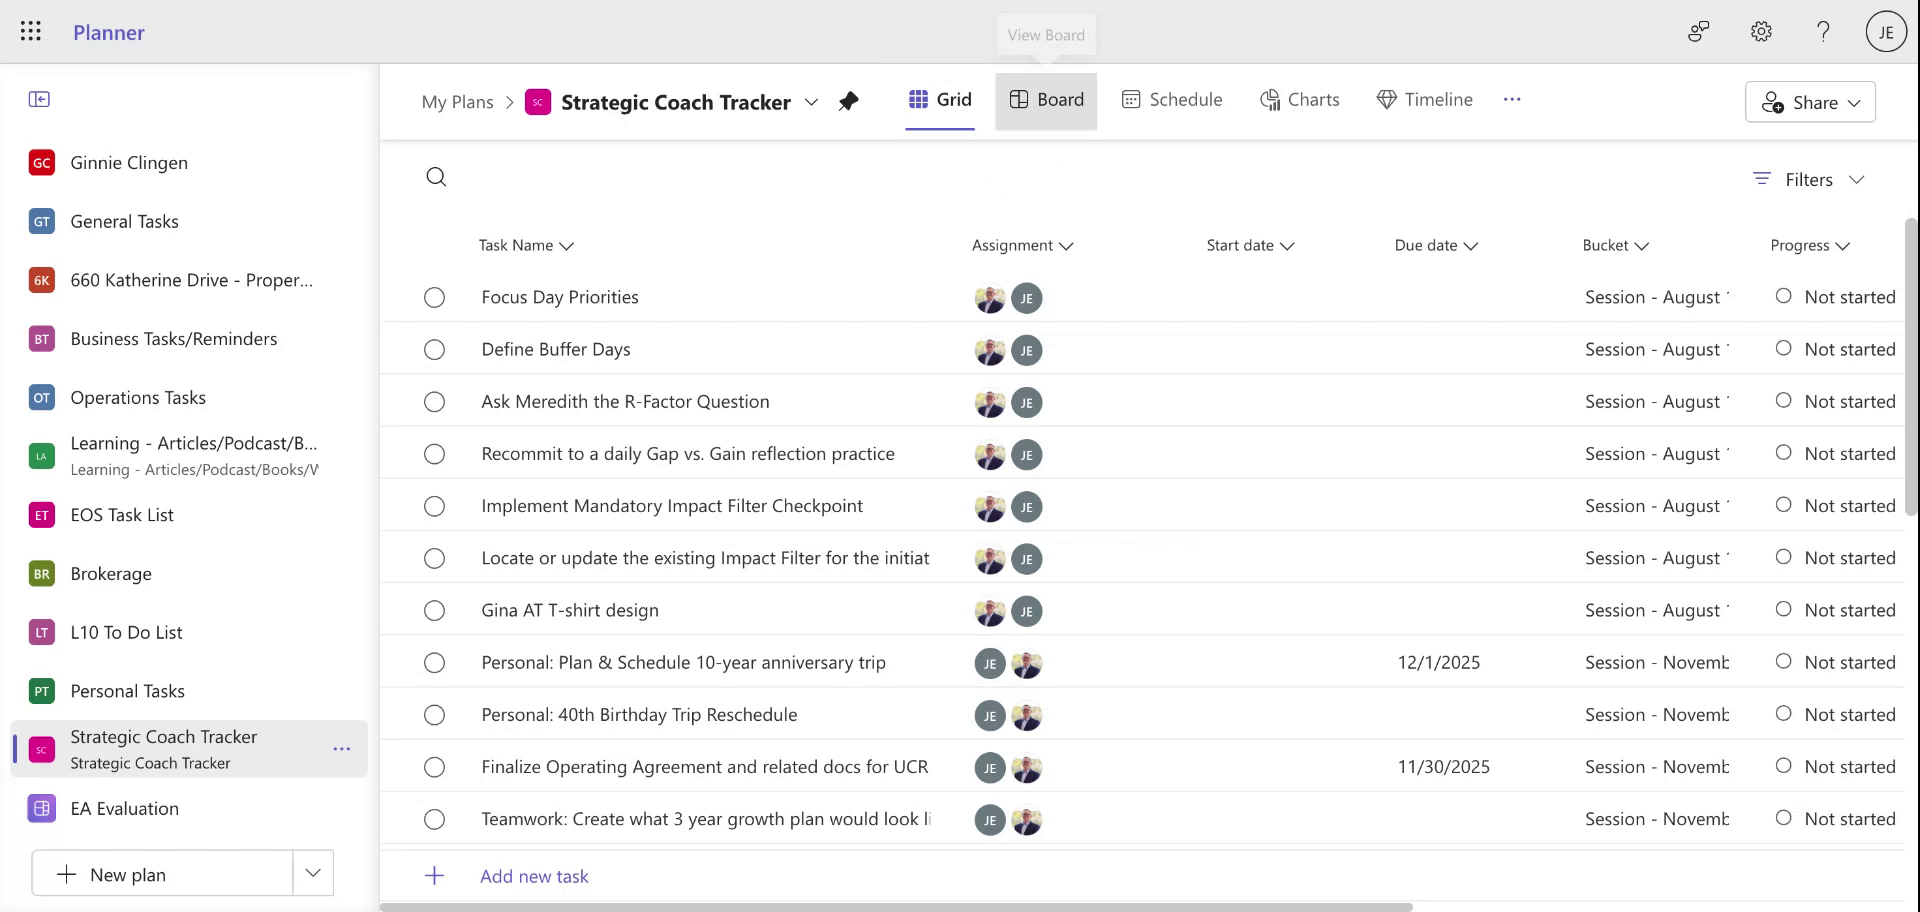1920x912 pixels.
Task: Click the Not started circle for Define Buffer Days
Action: [x=1785, y=348]
